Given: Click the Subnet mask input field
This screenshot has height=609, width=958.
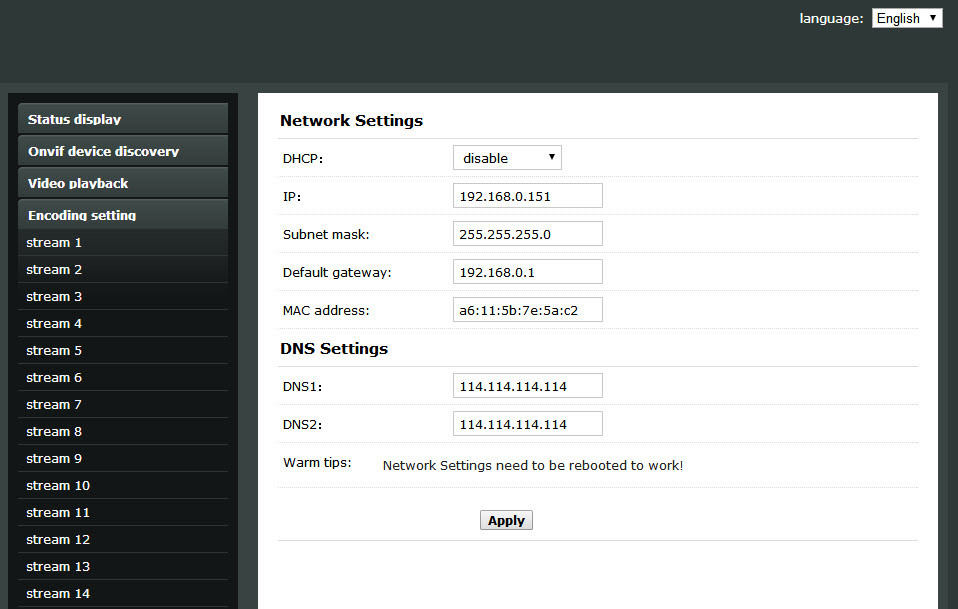Looking at the screenshot, I should click(527, 233).
